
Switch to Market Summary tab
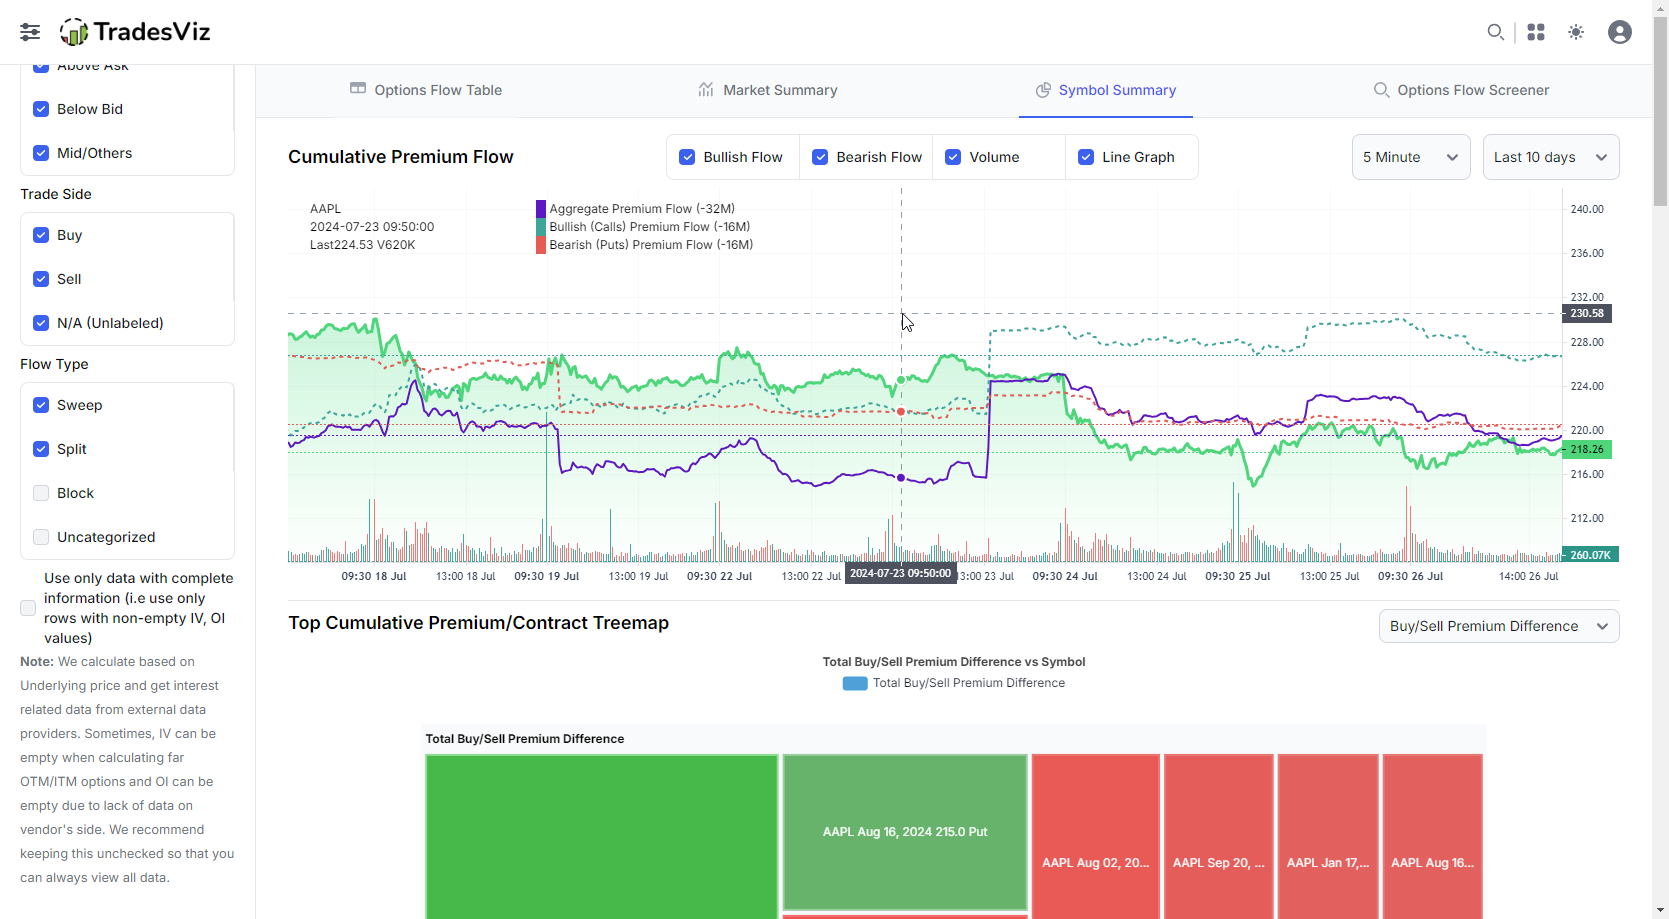(x=768, y=90)
